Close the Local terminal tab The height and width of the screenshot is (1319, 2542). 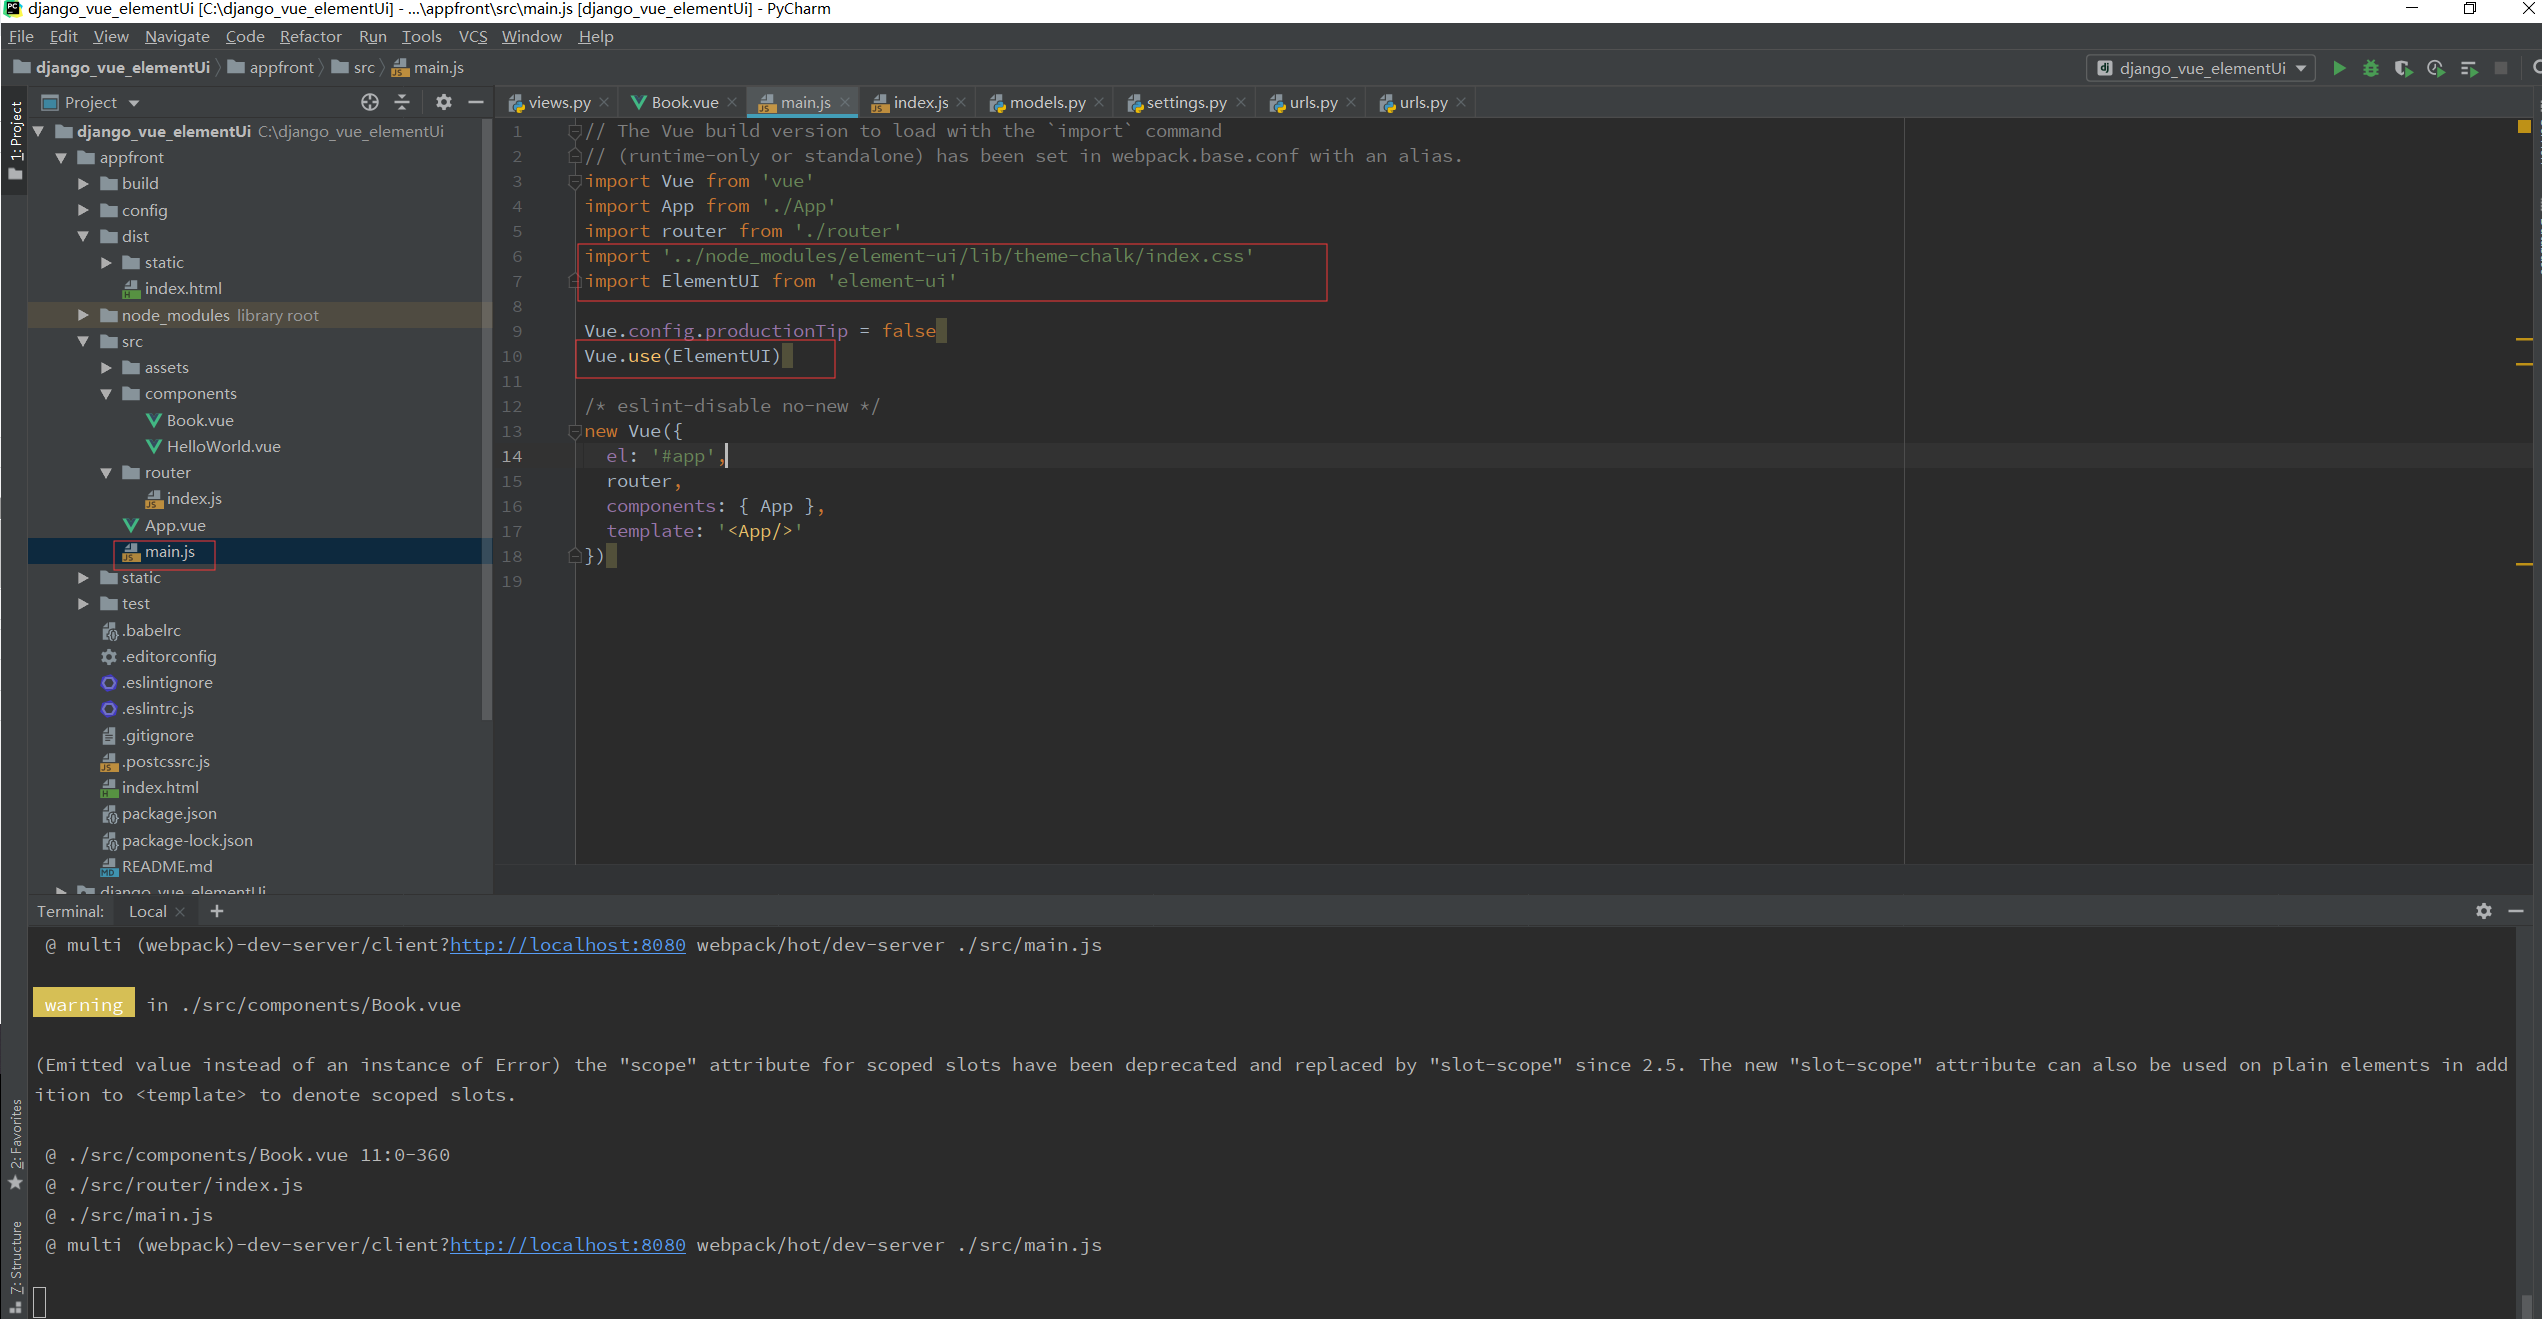pos(180,912)
